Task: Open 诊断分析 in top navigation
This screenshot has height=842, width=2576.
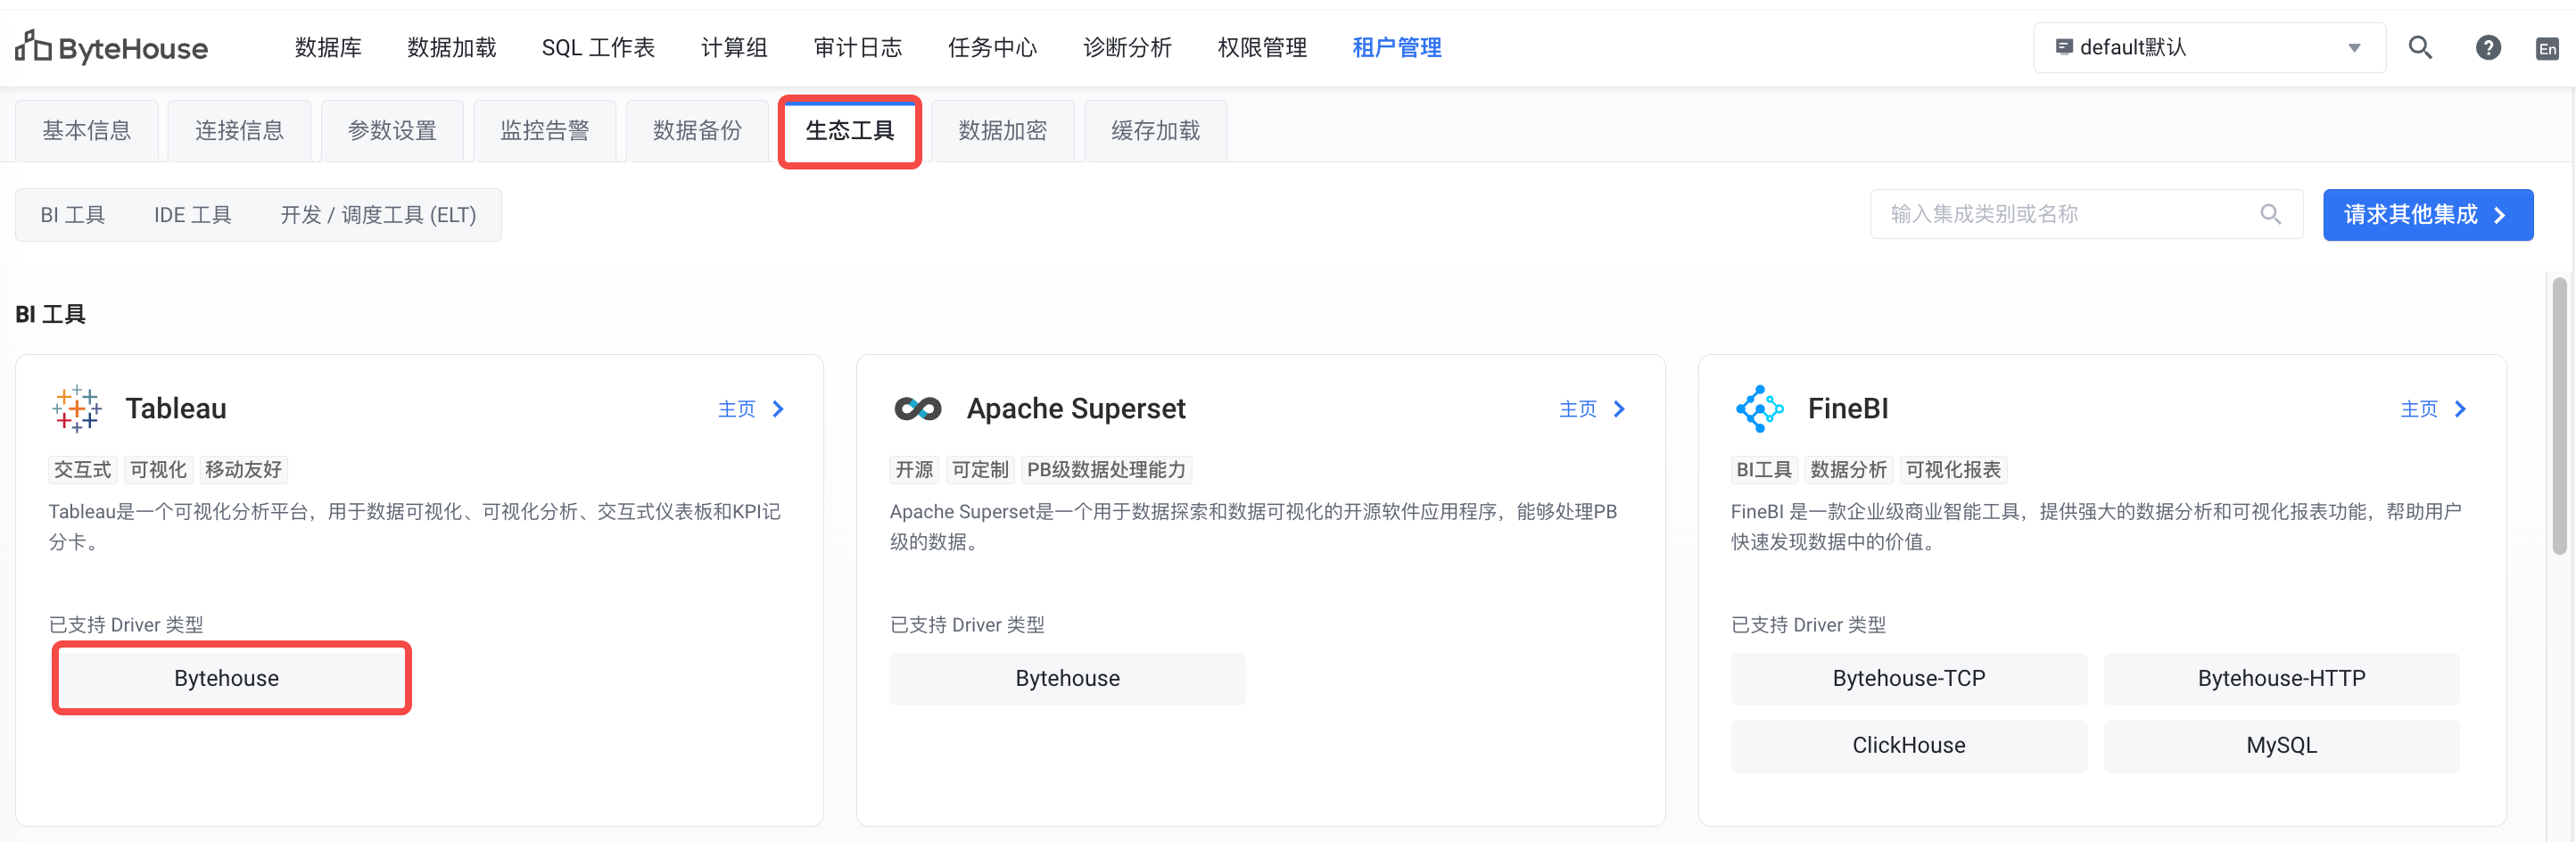Action: 1127,47
